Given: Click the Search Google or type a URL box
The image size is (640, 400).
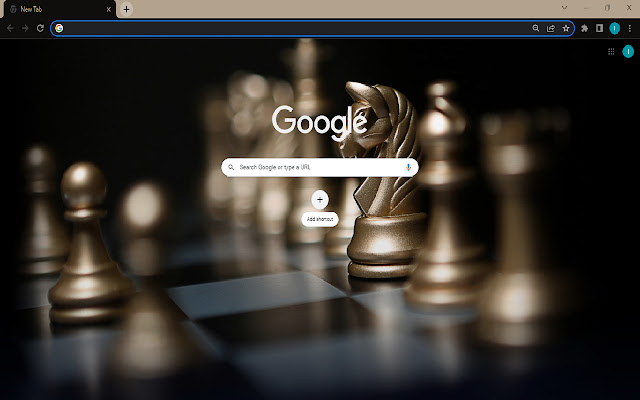Looking at the screenshot, I should pyautogui.click(x=320, y=167).
